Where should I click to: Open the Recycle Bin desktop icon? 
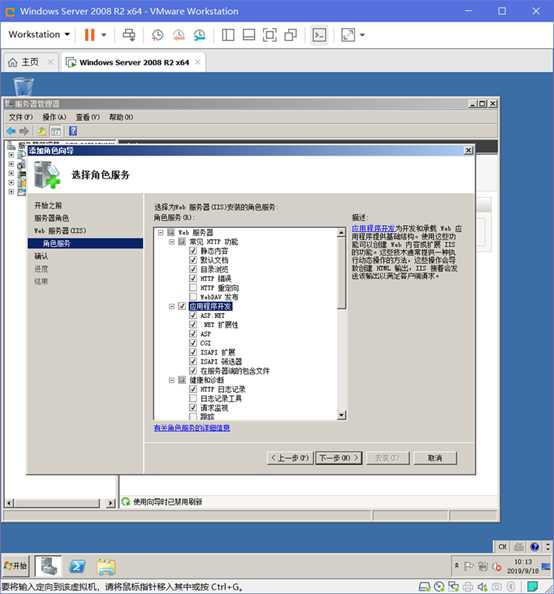24,86
